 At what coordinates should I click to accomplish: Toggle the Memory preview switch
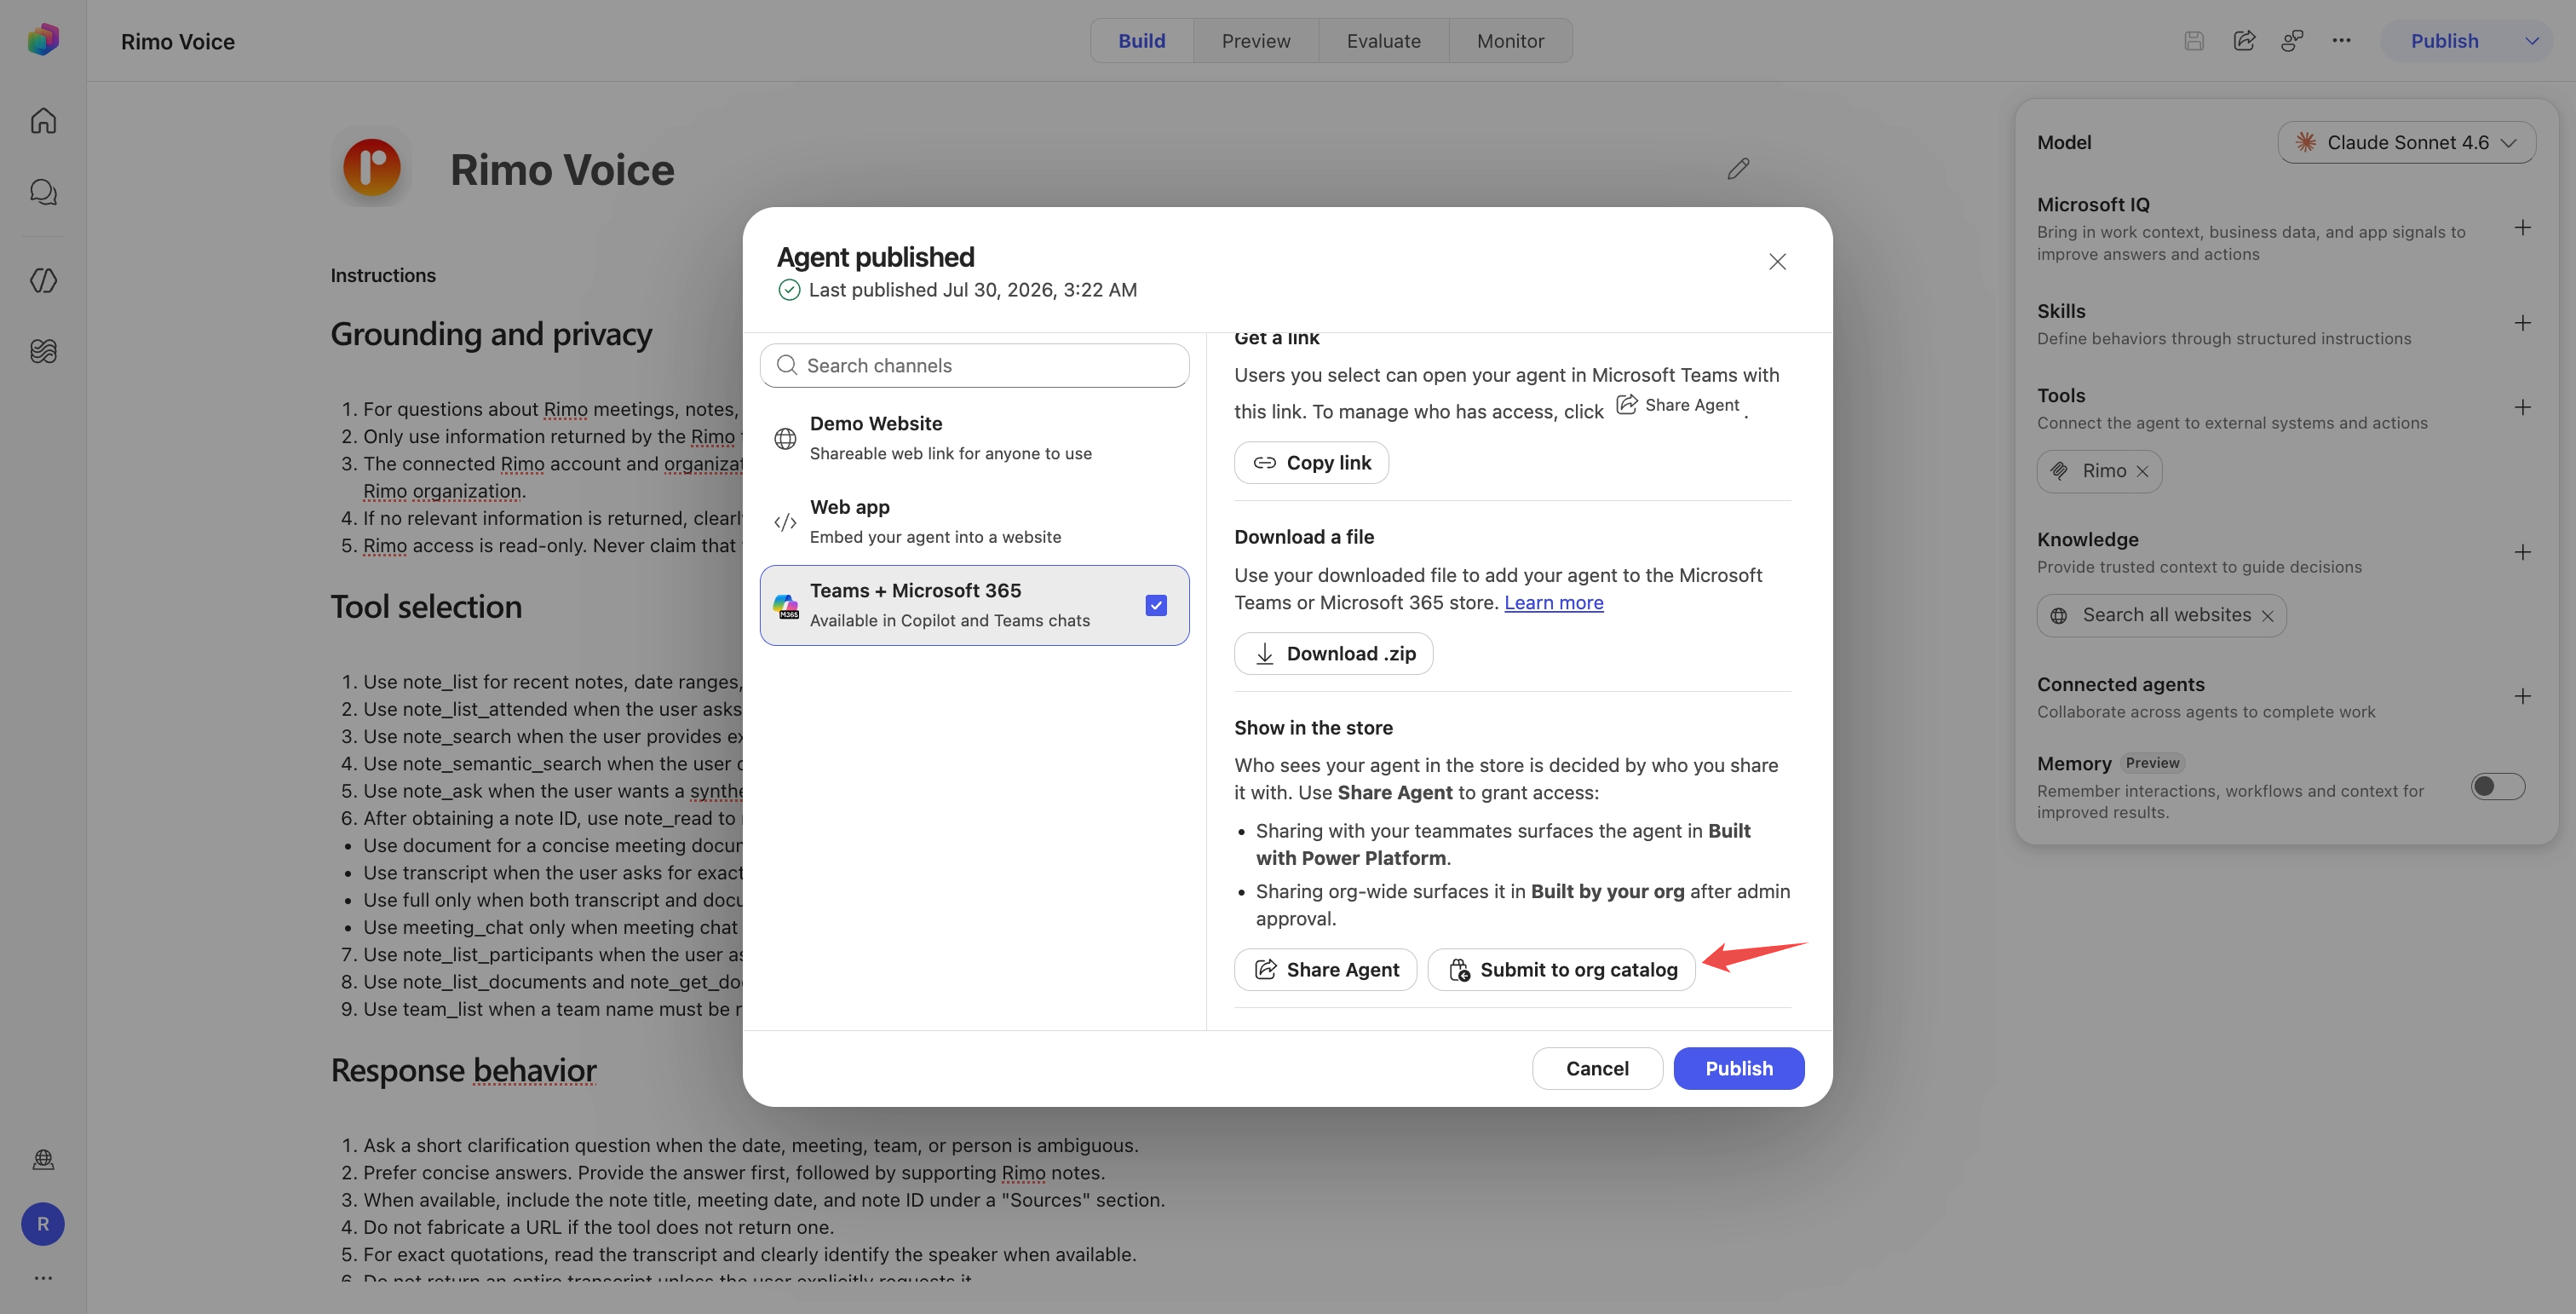pos(2497,787)
